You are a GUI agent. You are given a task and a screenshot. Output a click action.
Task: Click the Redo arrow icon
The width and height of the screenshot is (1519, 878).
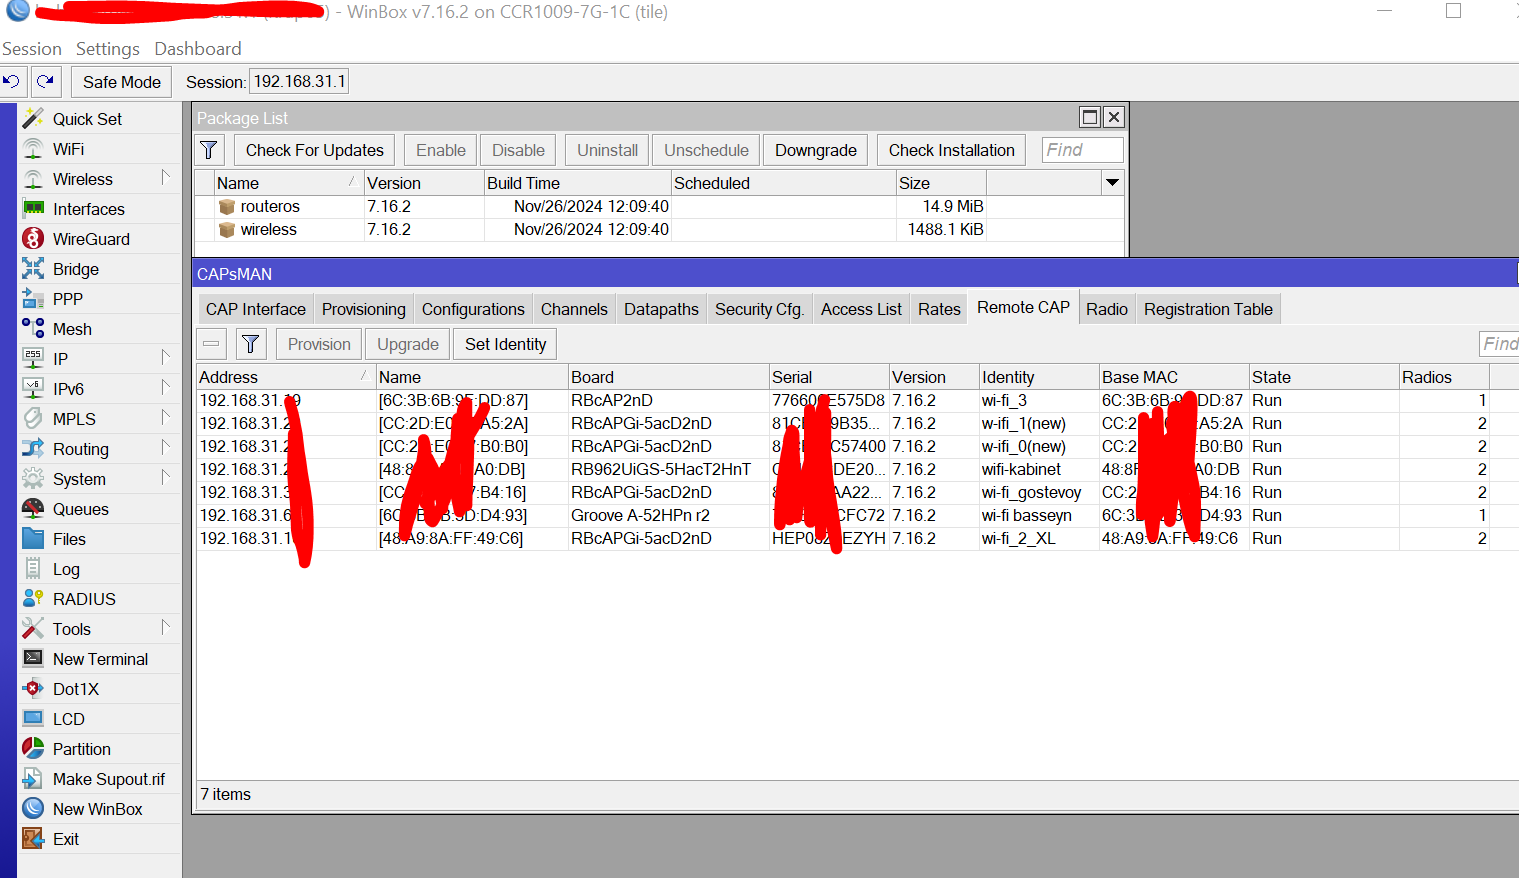(46, 82)
